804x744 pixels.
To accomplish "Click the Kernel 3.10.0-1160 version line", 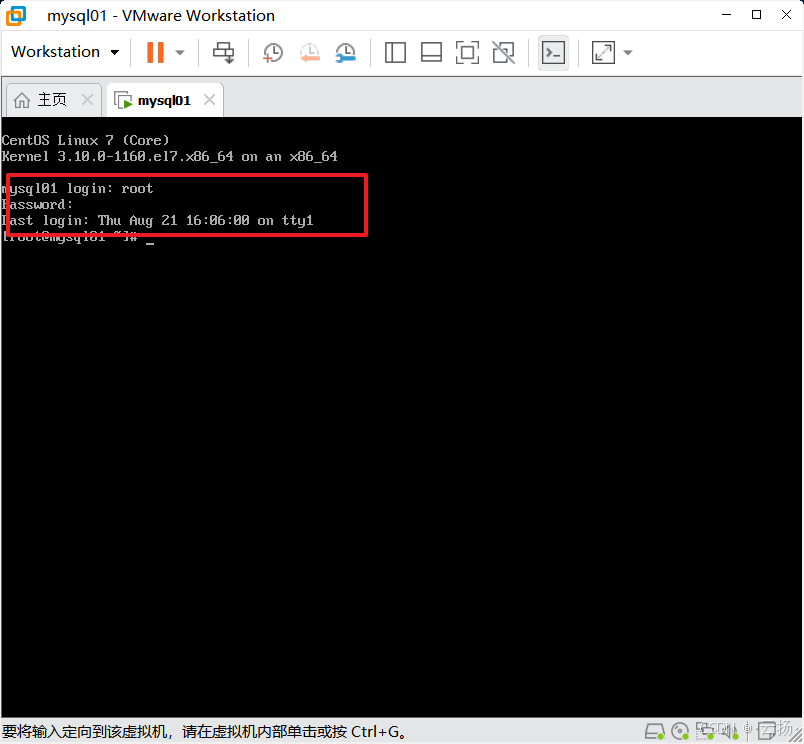I will pos(169,156).
